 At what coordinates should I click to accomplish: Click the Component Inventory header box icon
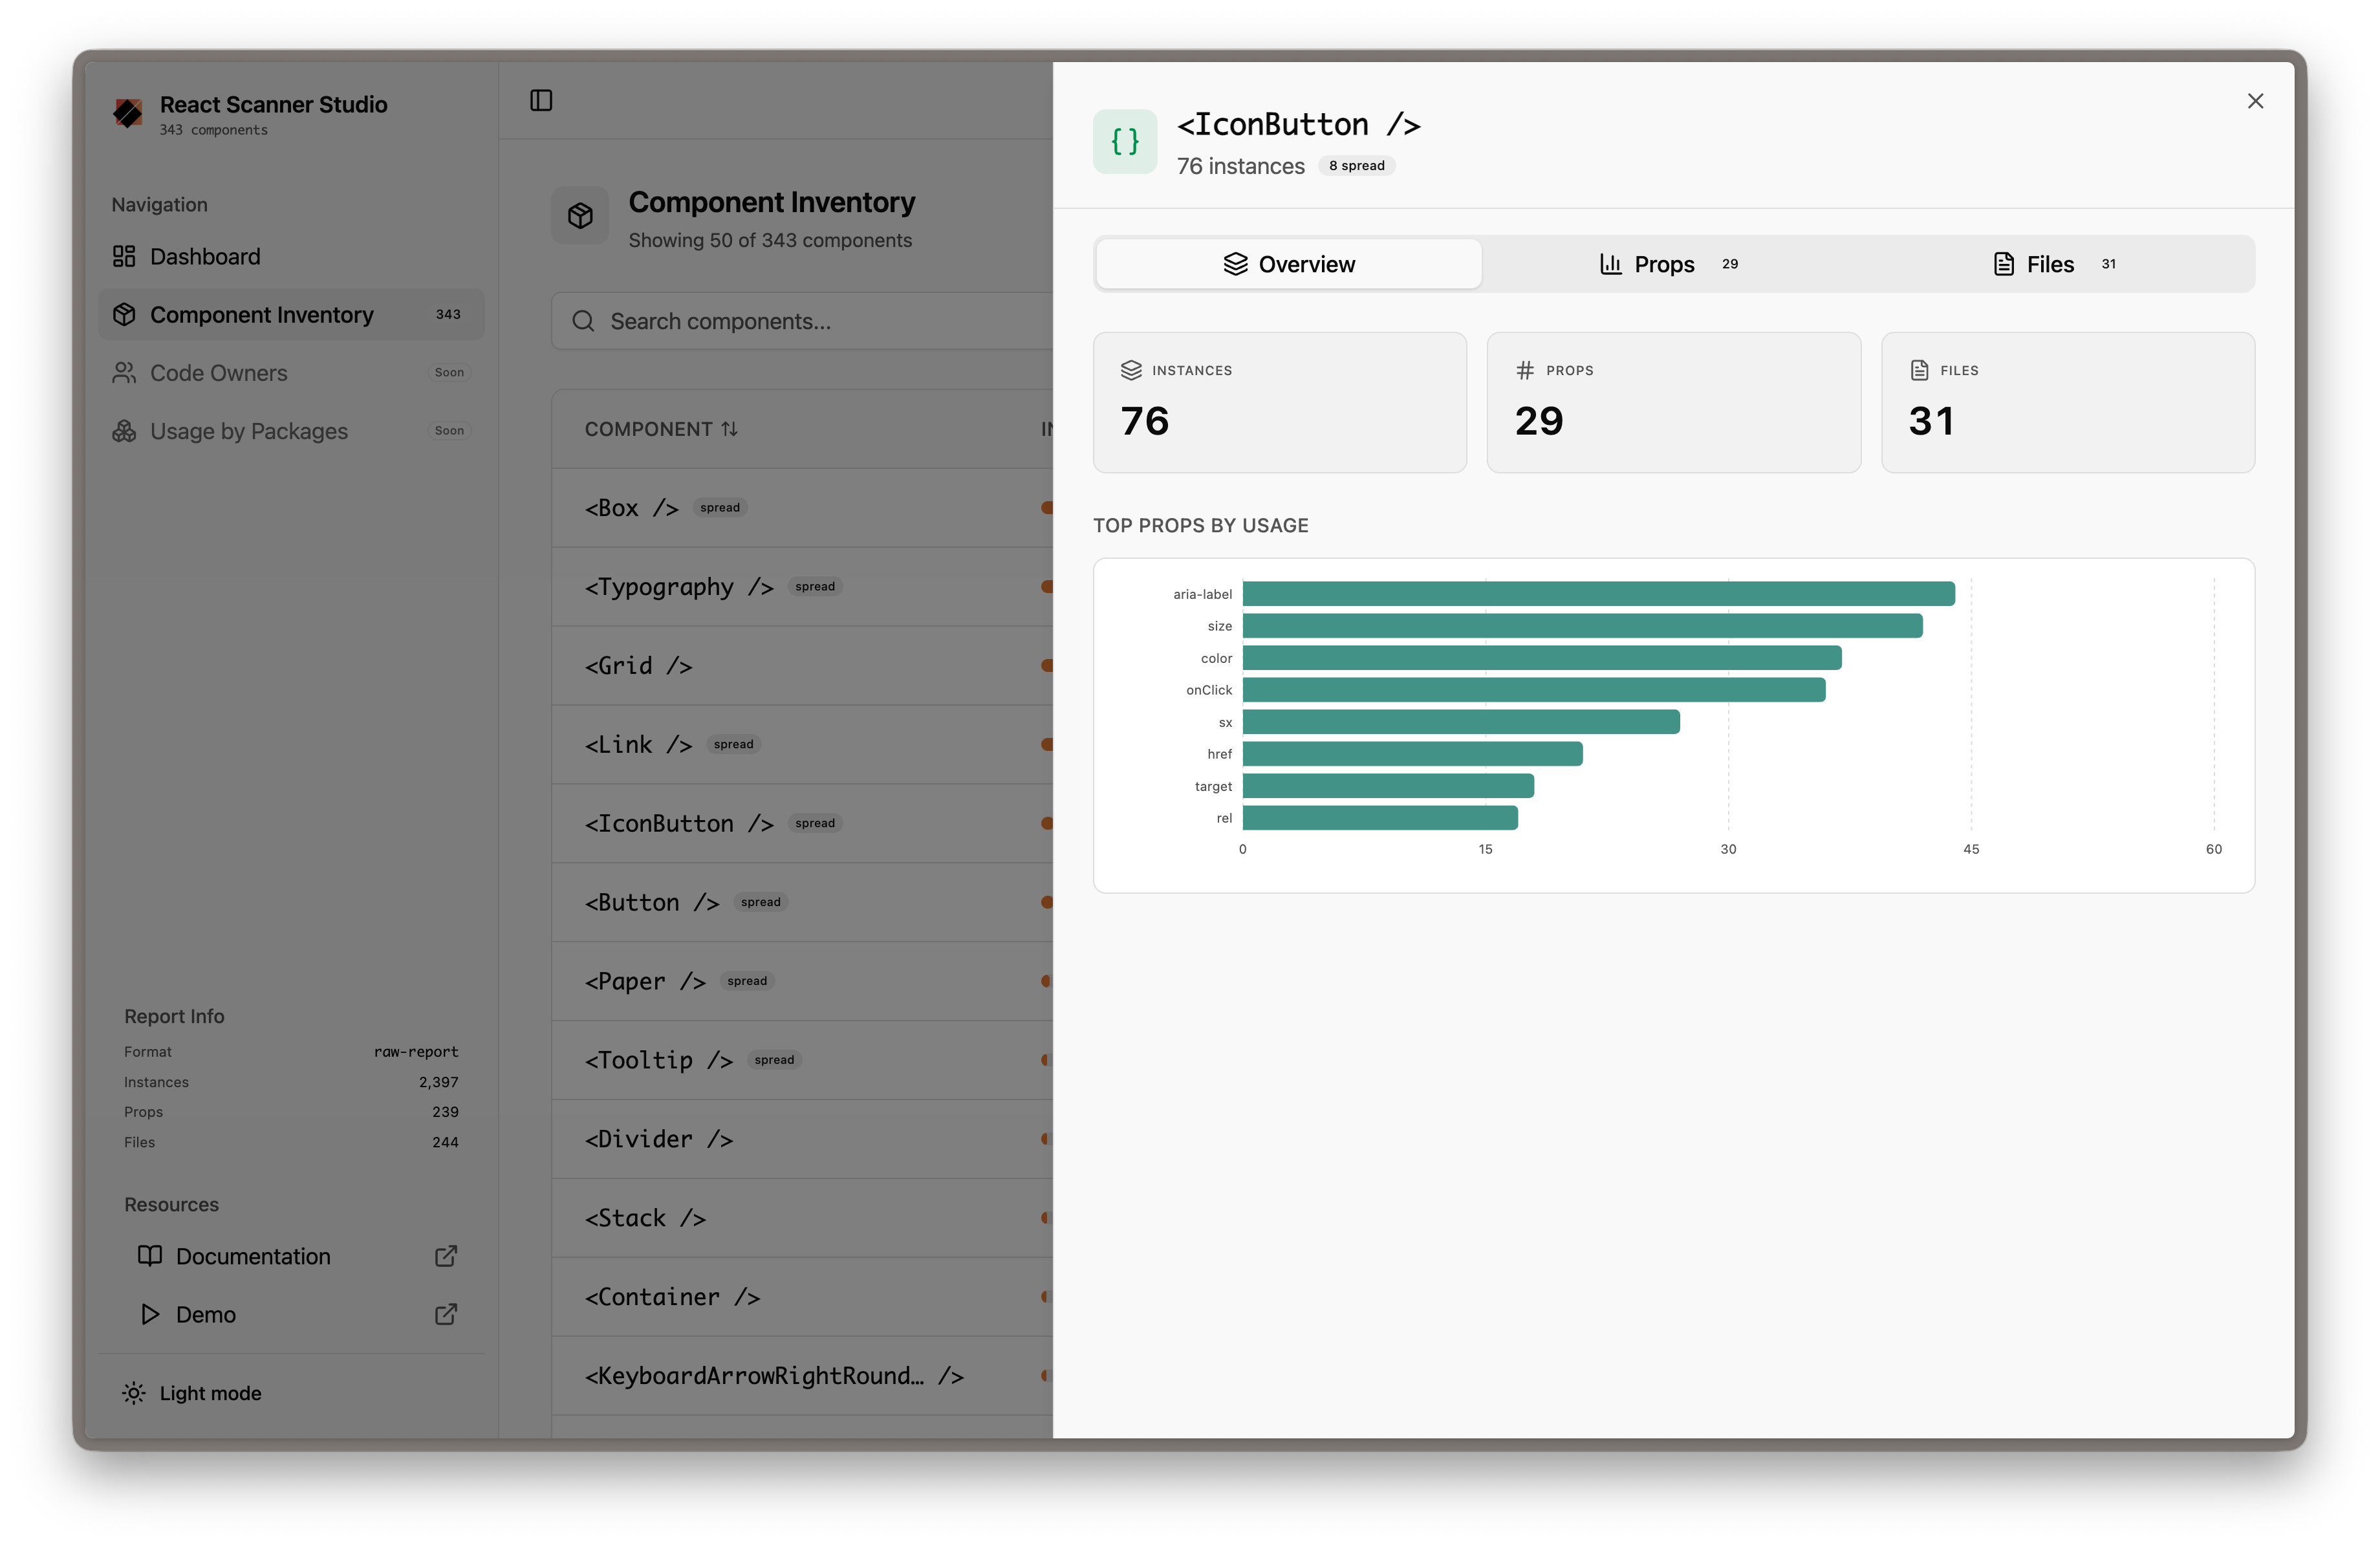pyautogui.click(x=580, y=216)
